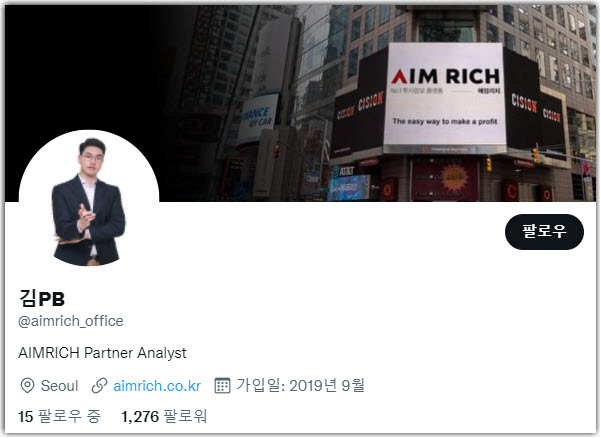
Task: Click the red A logo on the billboard
Action: 399,76
